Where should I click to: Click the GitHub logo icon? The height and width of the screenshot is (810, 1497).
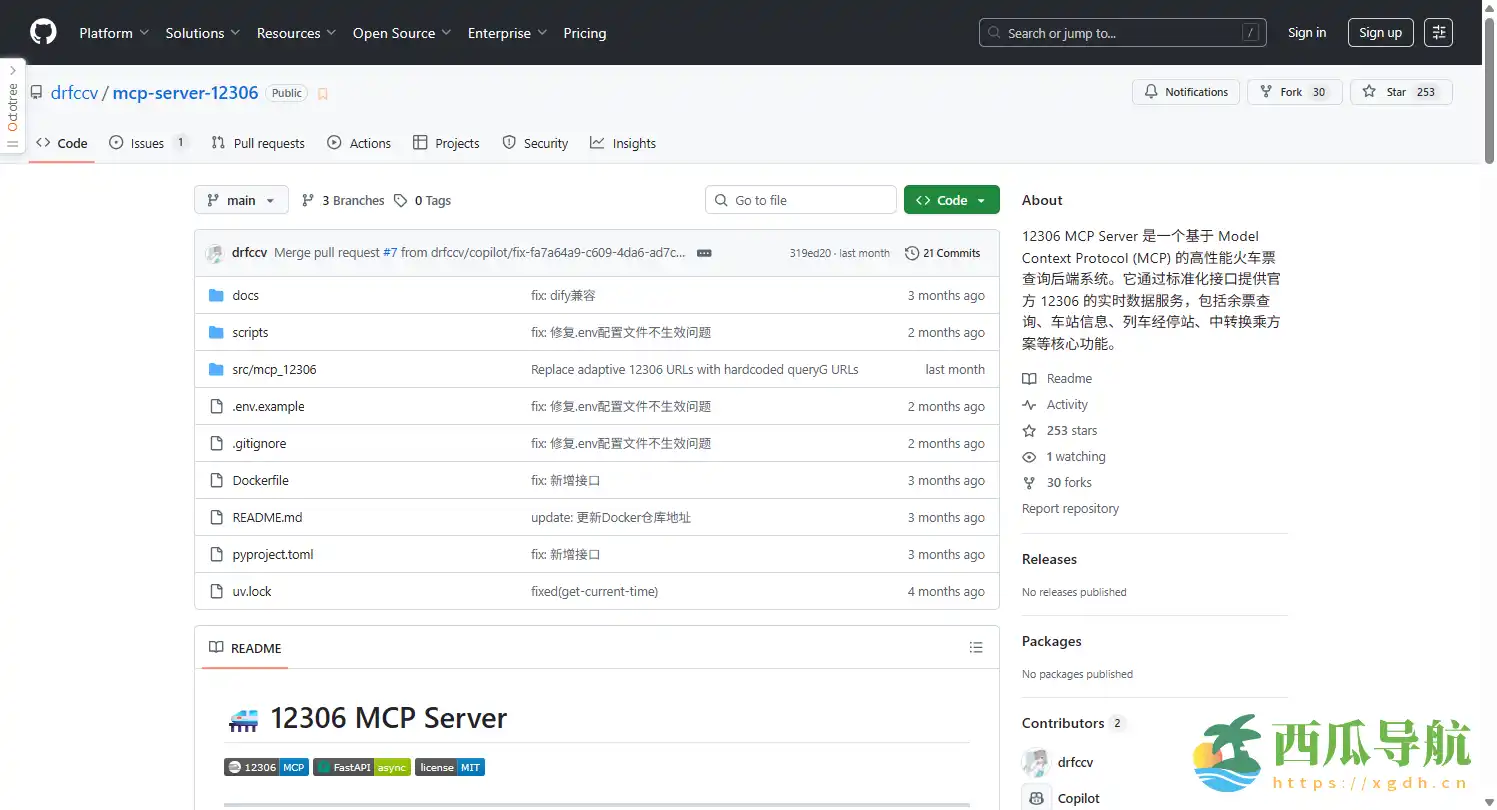(43, 33)
